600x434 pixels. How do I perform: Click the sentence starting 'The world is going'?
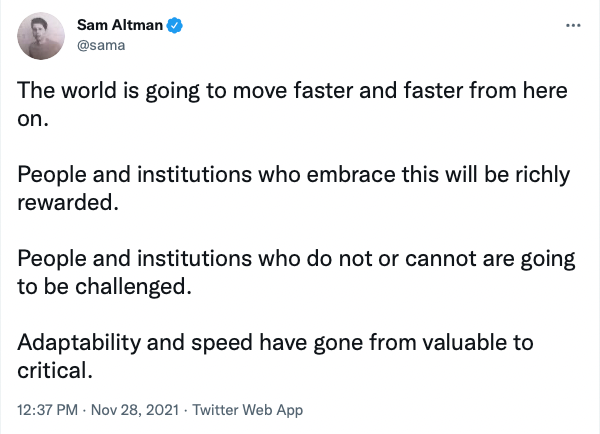[x=292, y=91]
